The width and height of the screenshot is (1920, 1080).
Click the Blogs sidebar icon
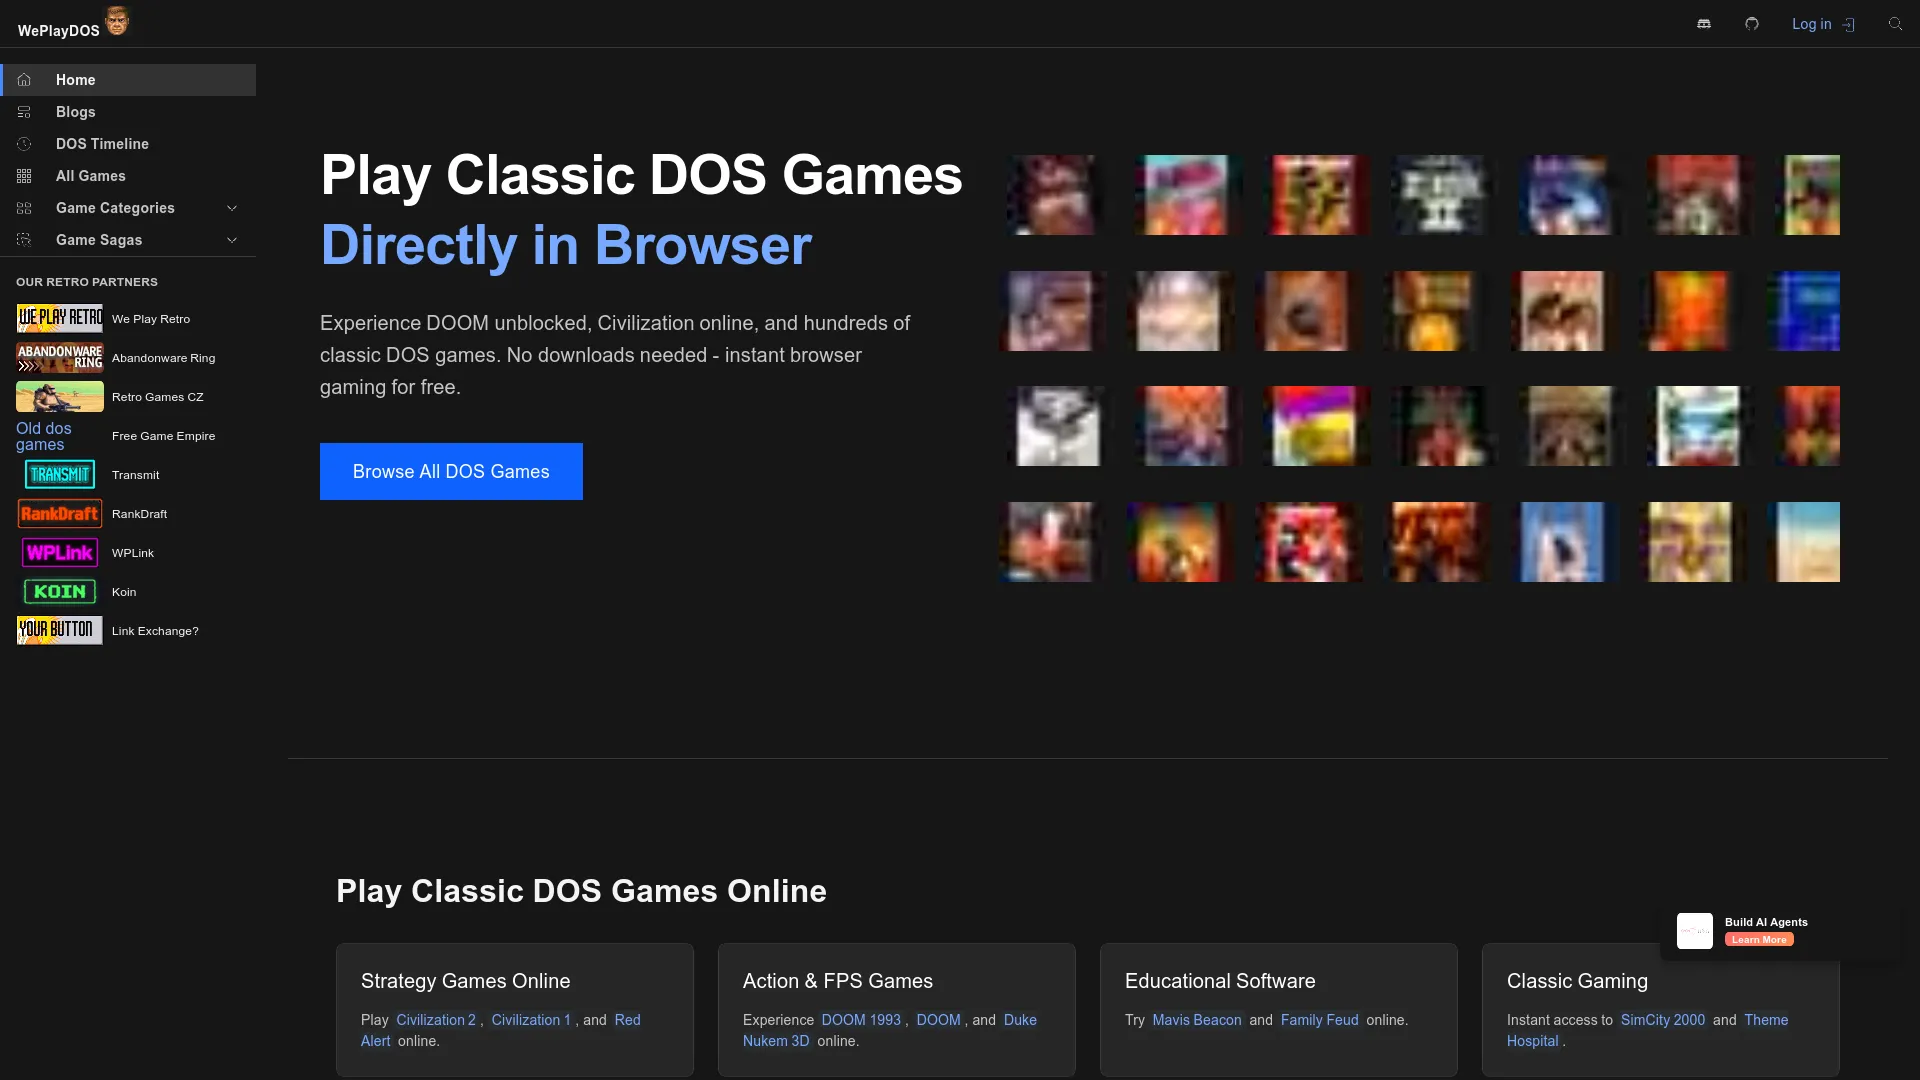(x=24, y=112)
